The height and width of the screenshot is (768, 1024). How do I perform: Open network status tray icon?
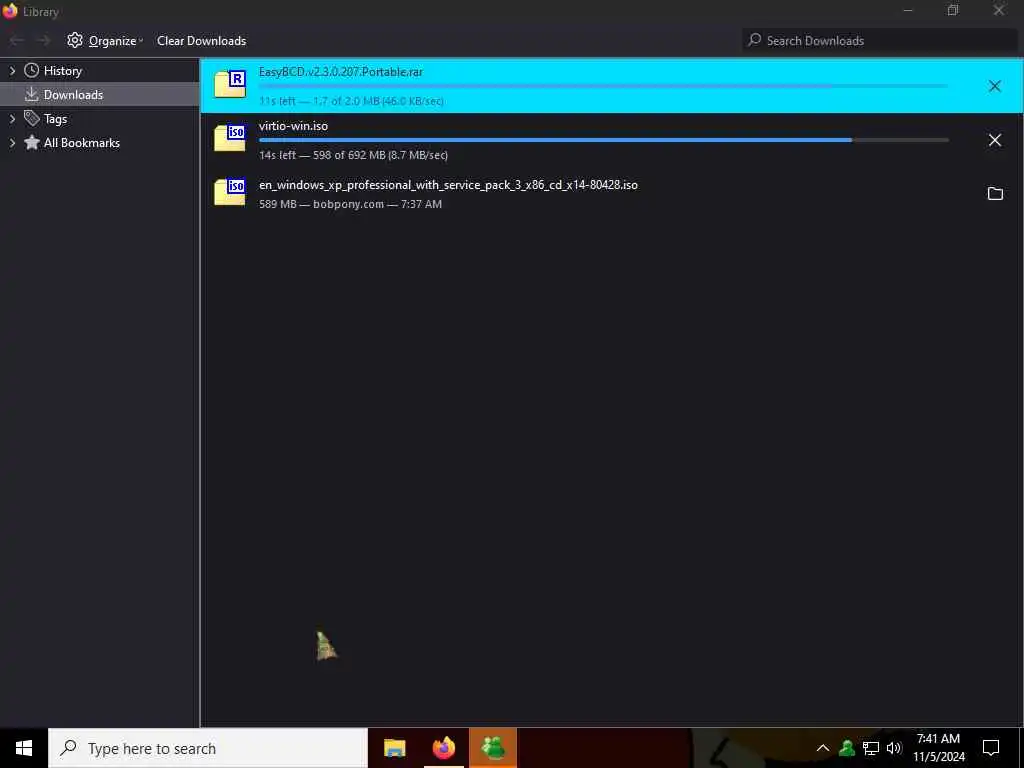[x=871, y=748]
